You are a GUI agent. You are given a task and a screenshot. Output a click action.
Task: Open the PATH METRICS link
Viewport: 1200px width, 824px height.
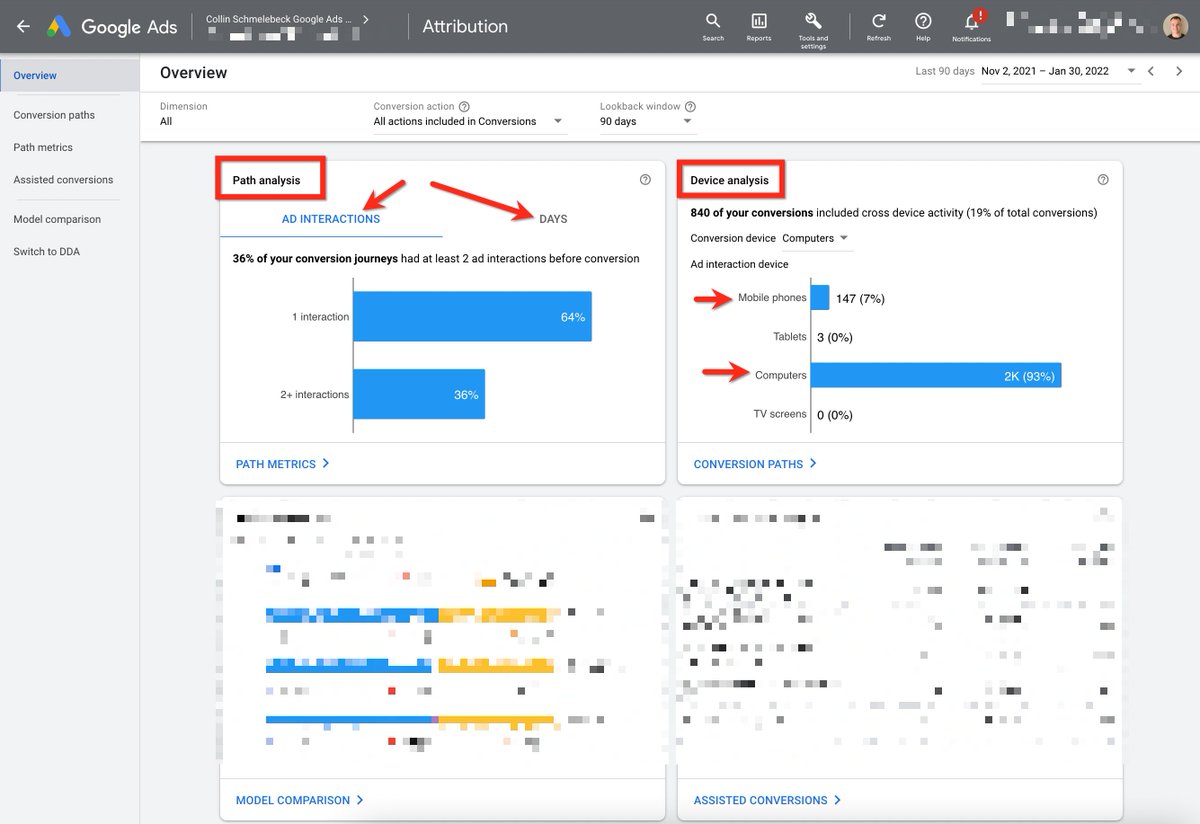283,464
